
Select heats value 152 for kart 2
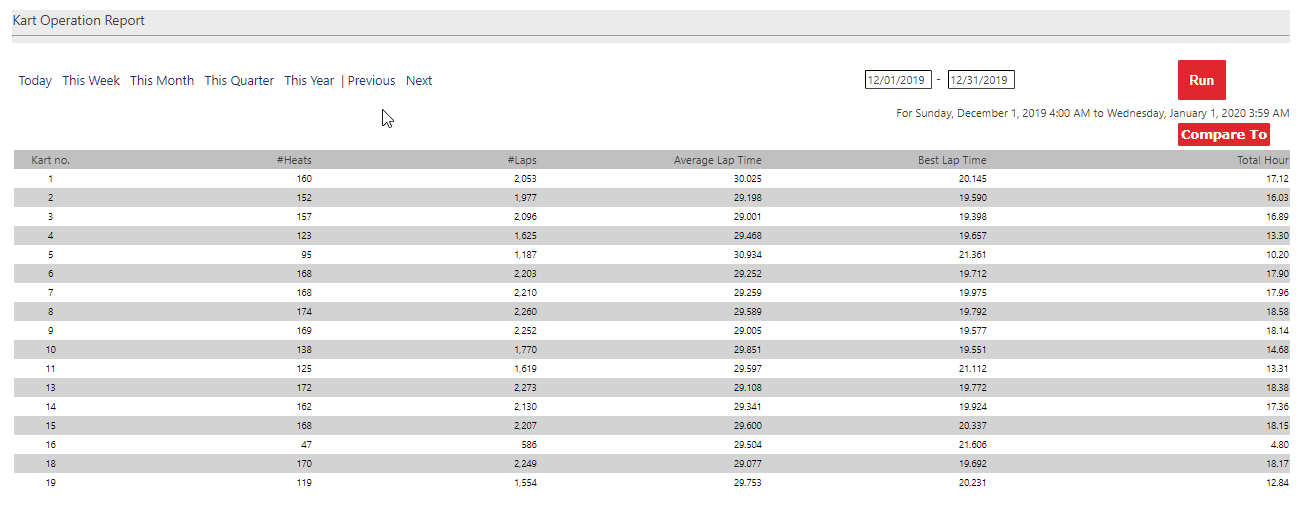(x=304, y=198)
